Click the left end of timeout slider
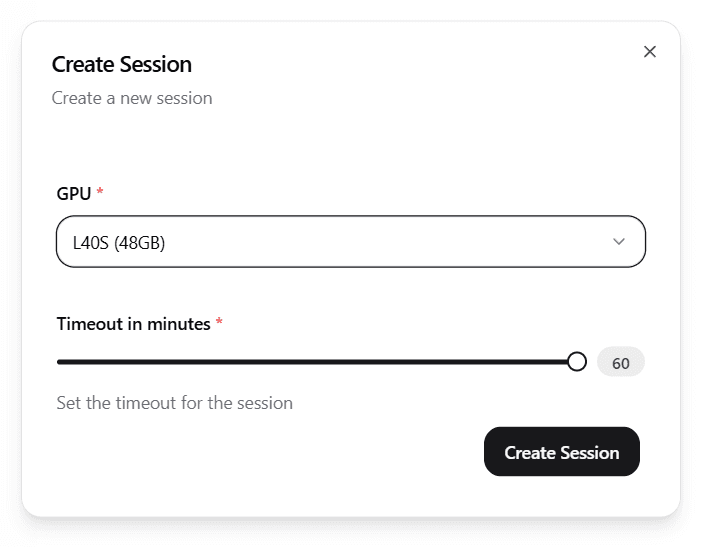Viewport: 716px width, 547px height. tap(59, 362)
